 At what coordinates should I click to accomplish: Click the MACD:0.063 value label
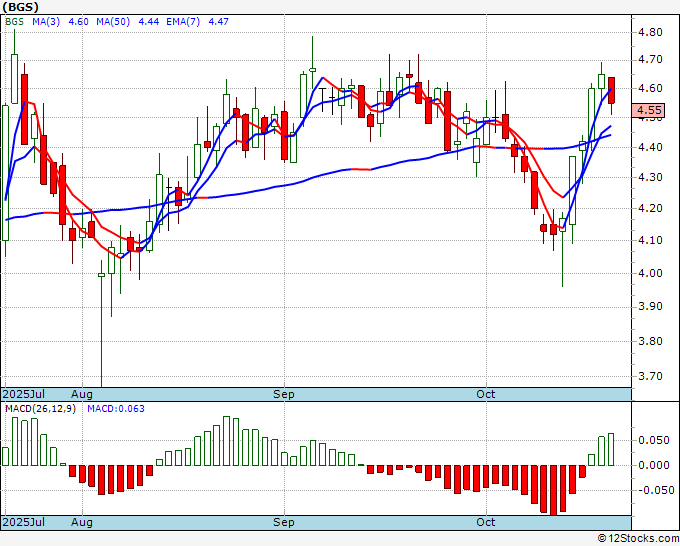point(116,409)
